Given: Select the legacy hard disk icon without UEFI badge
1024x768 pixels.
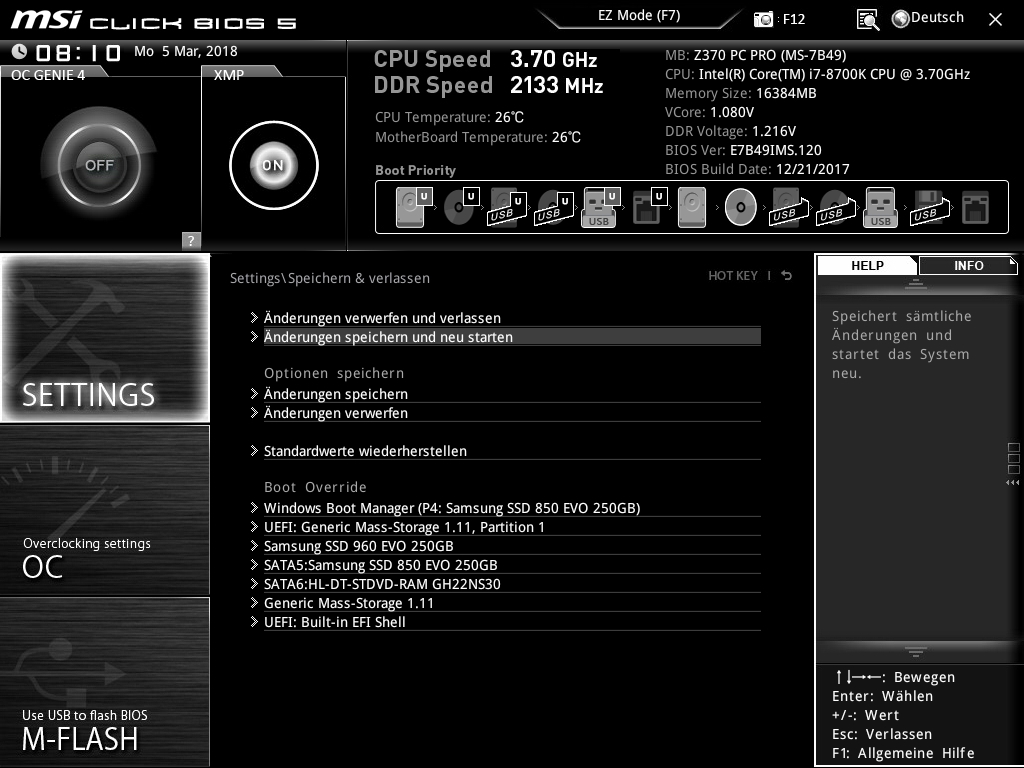Looking at the screenshot, I should (692, 207).
